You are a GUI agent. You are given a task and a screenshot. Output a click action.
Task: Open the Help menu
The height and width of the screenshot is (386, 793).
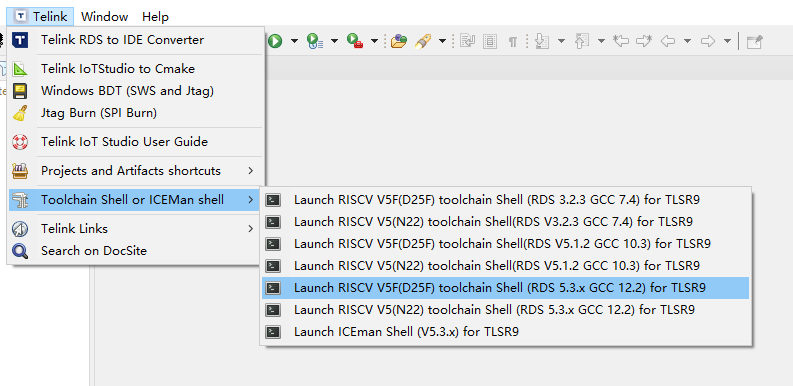click(x=155, y=17)
